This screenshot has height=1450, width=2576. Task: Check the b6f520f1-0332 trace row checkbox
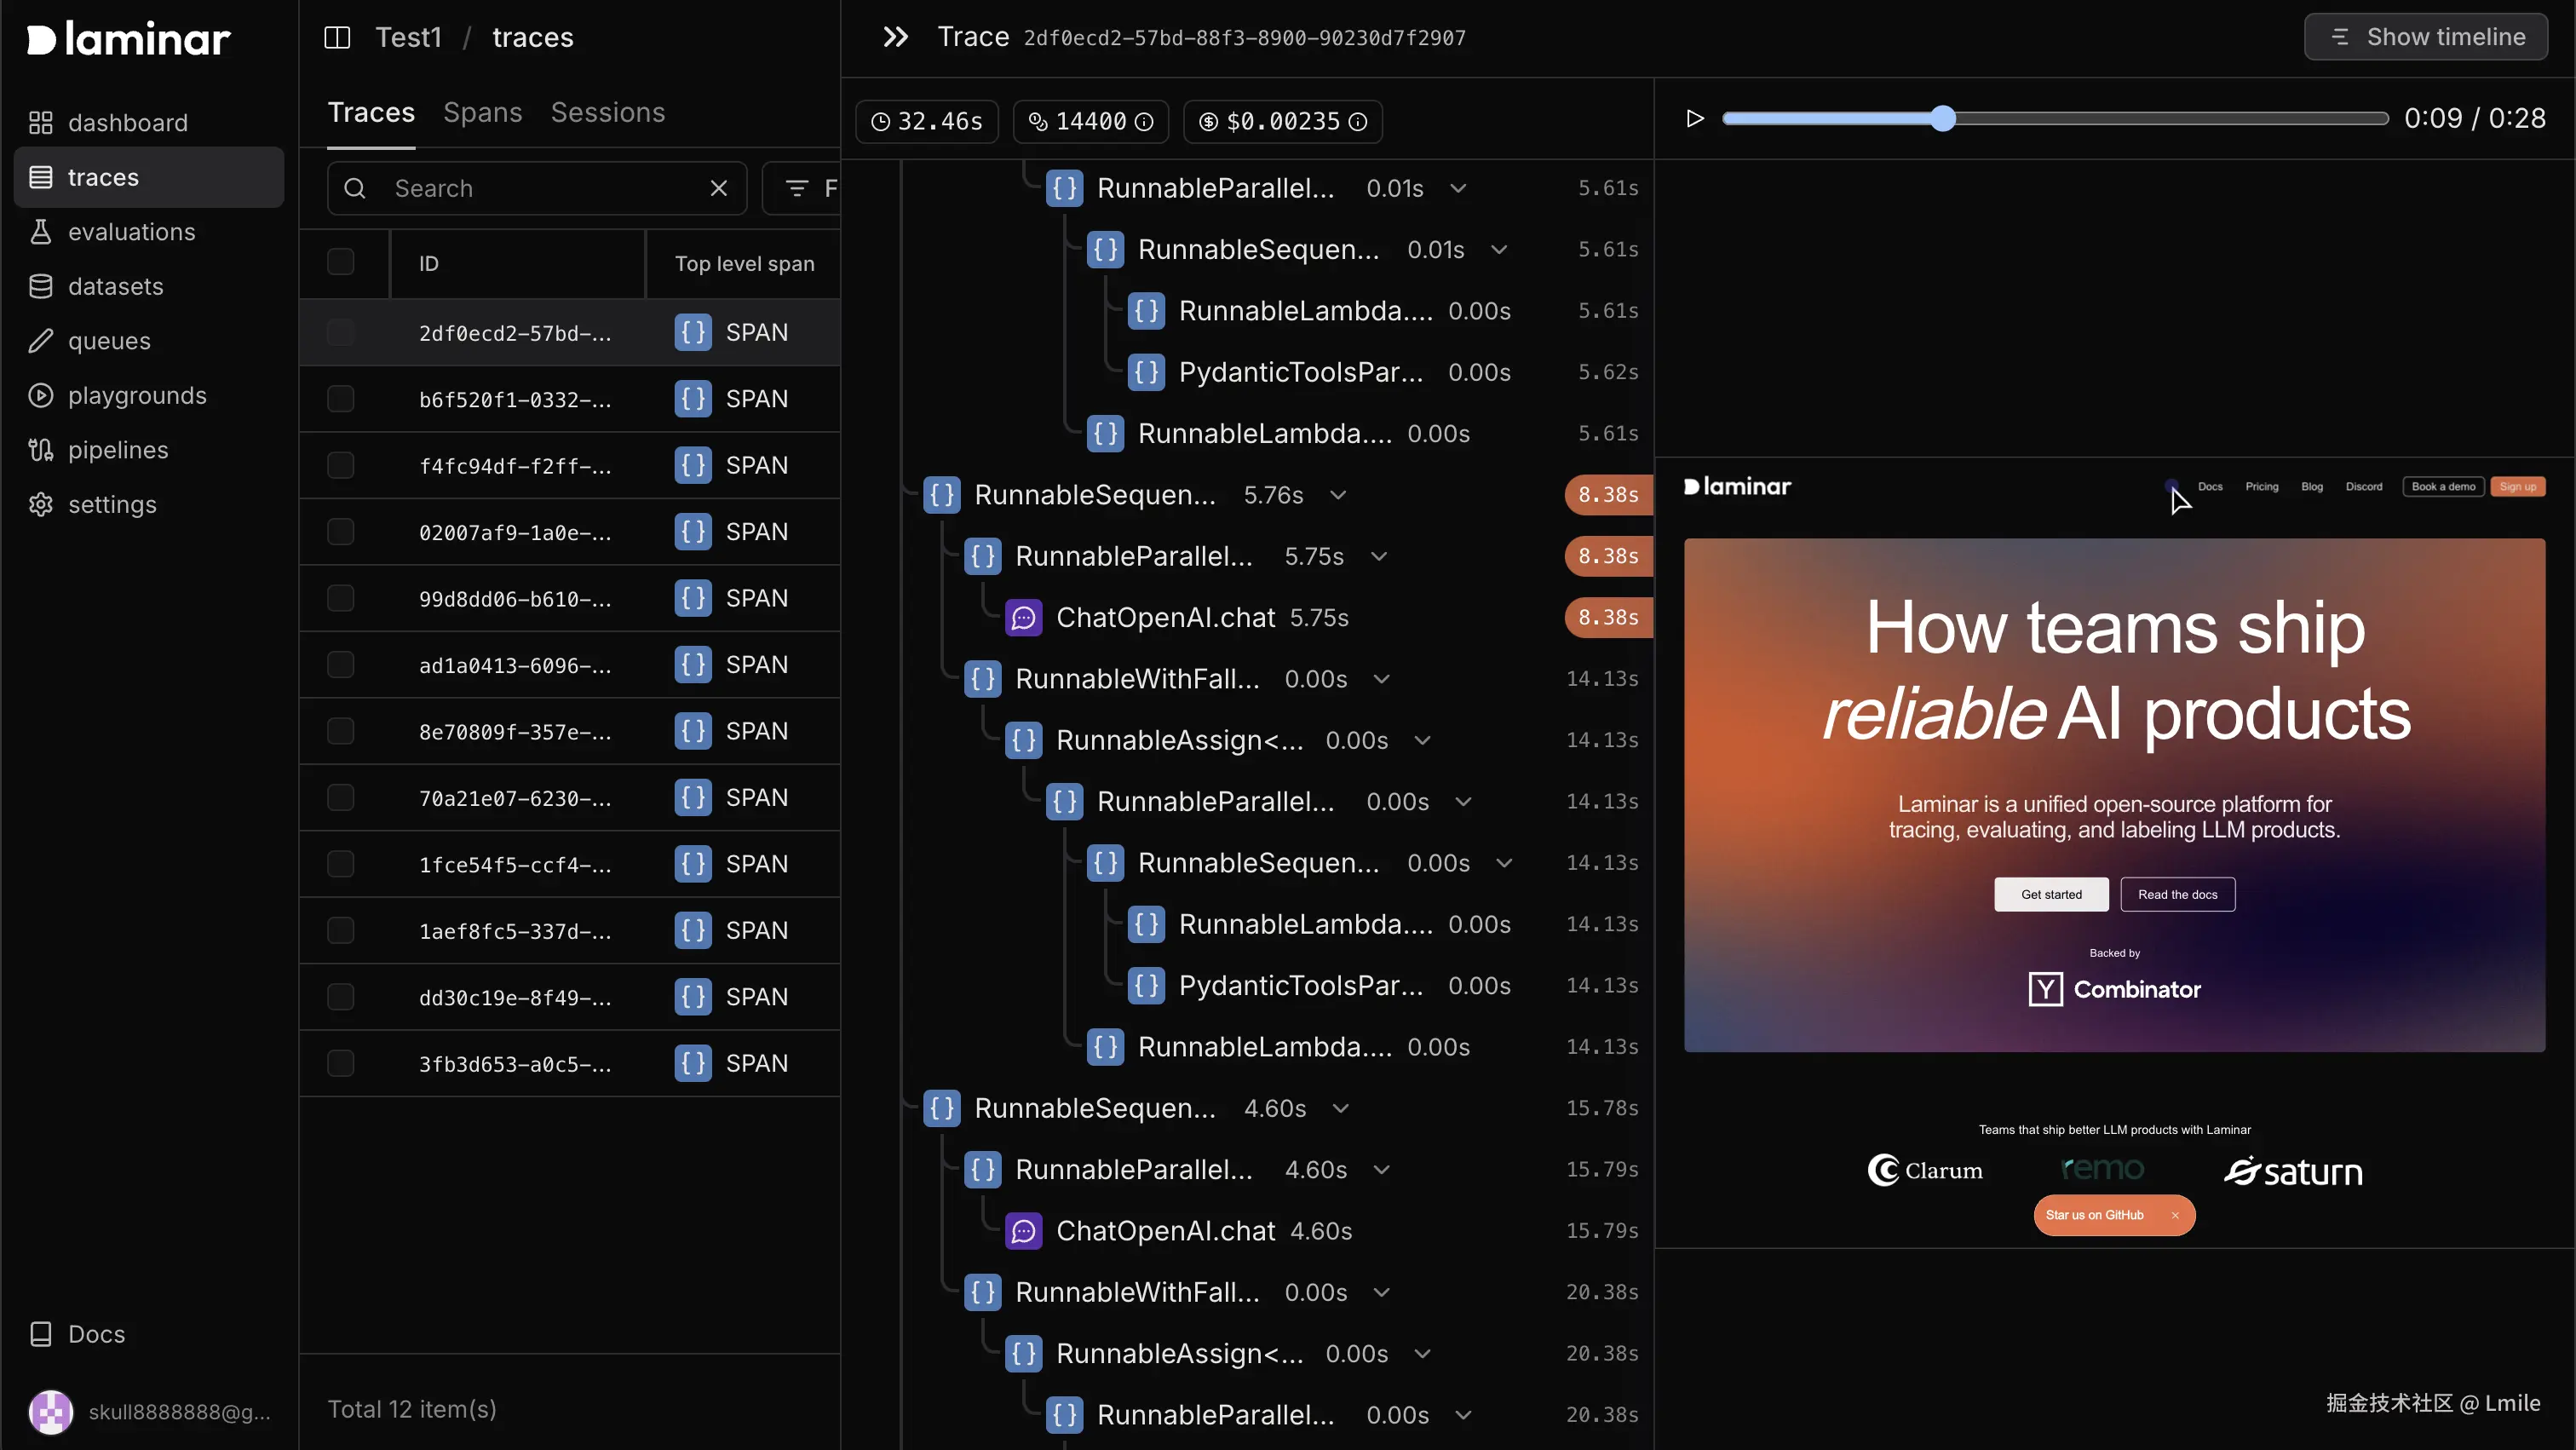tap(341, 399)
